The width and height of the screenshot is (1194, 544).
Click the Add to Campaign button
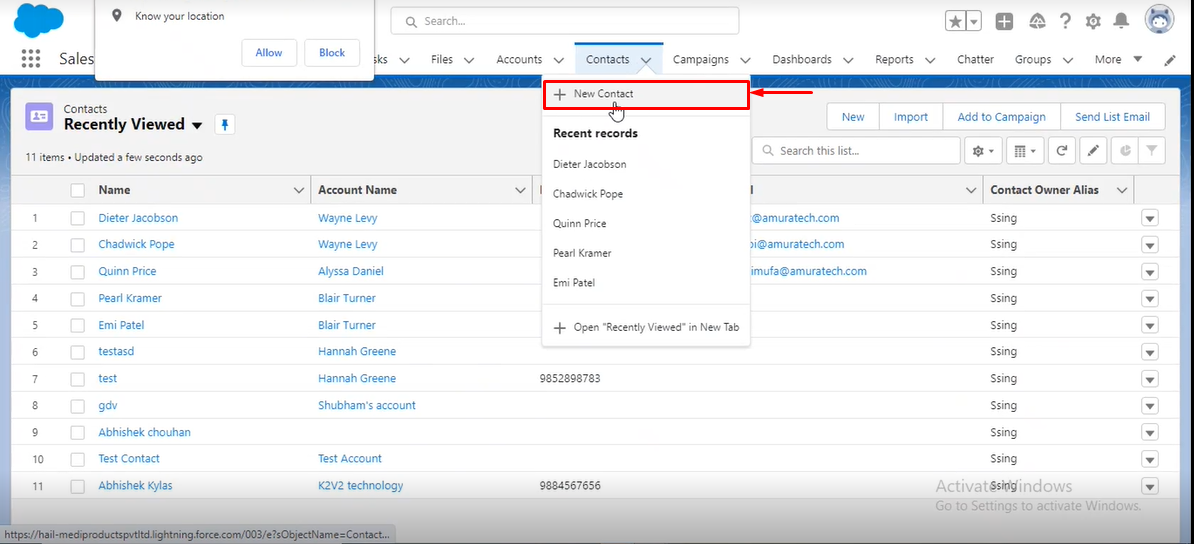1001,117
